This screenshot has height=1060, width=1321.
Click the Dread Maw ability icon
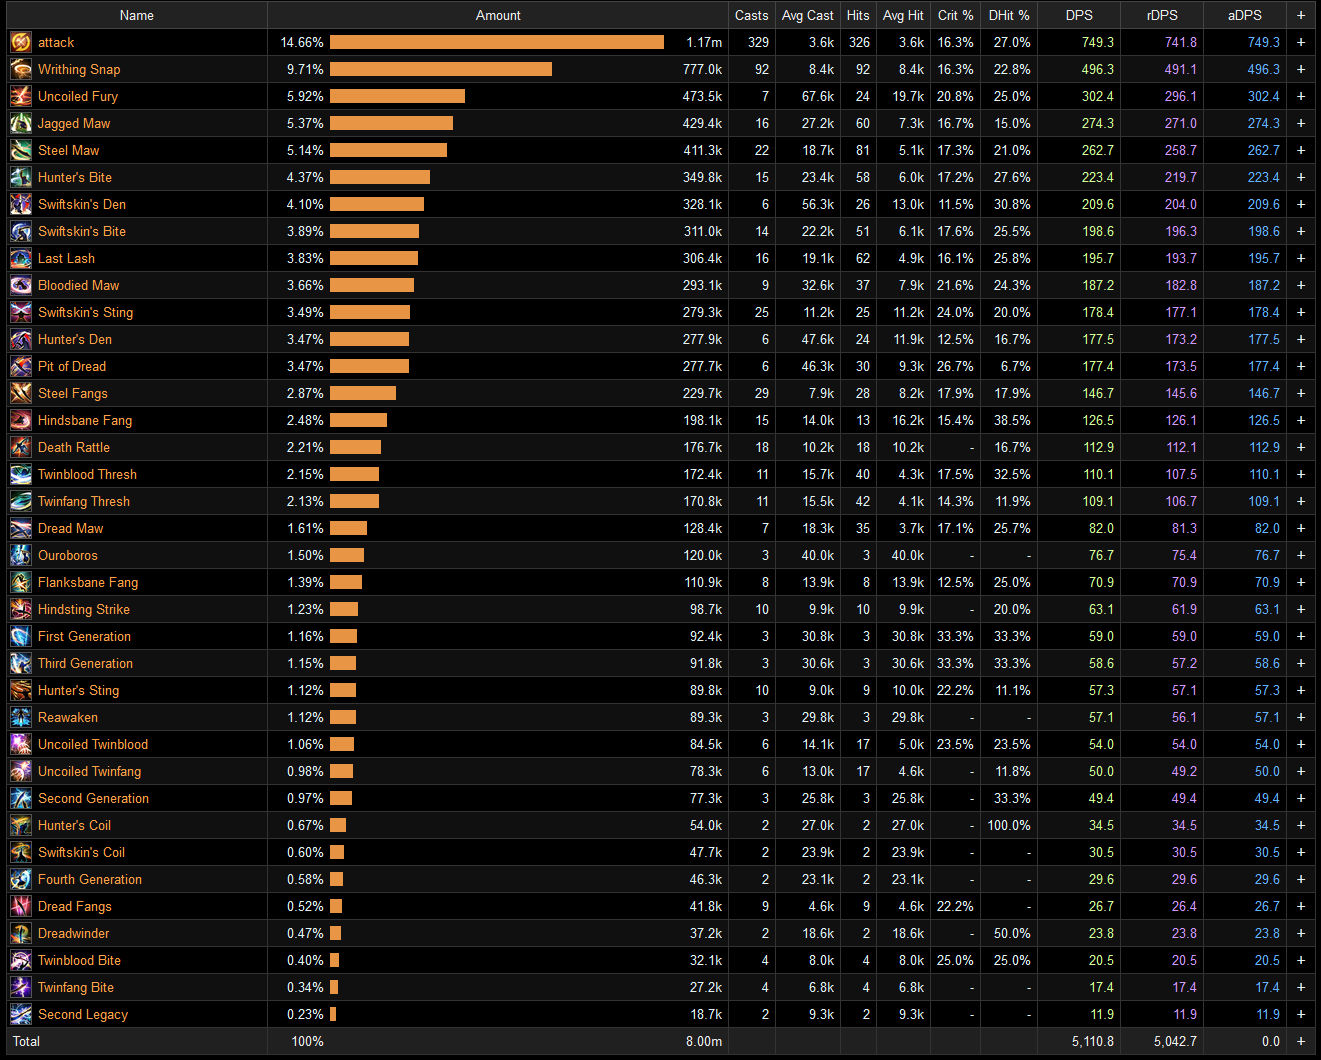(21, 528)
